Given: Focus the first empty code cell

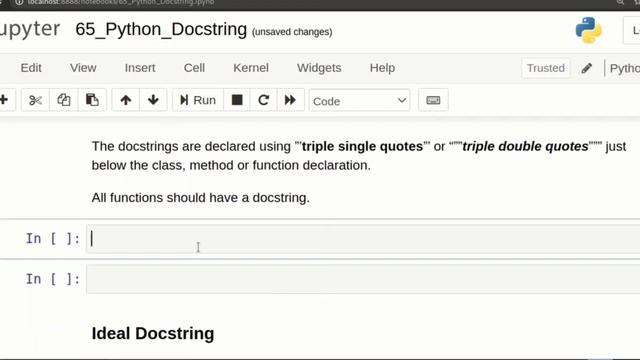Looking at the screenshot, I should tap(363, 239).
